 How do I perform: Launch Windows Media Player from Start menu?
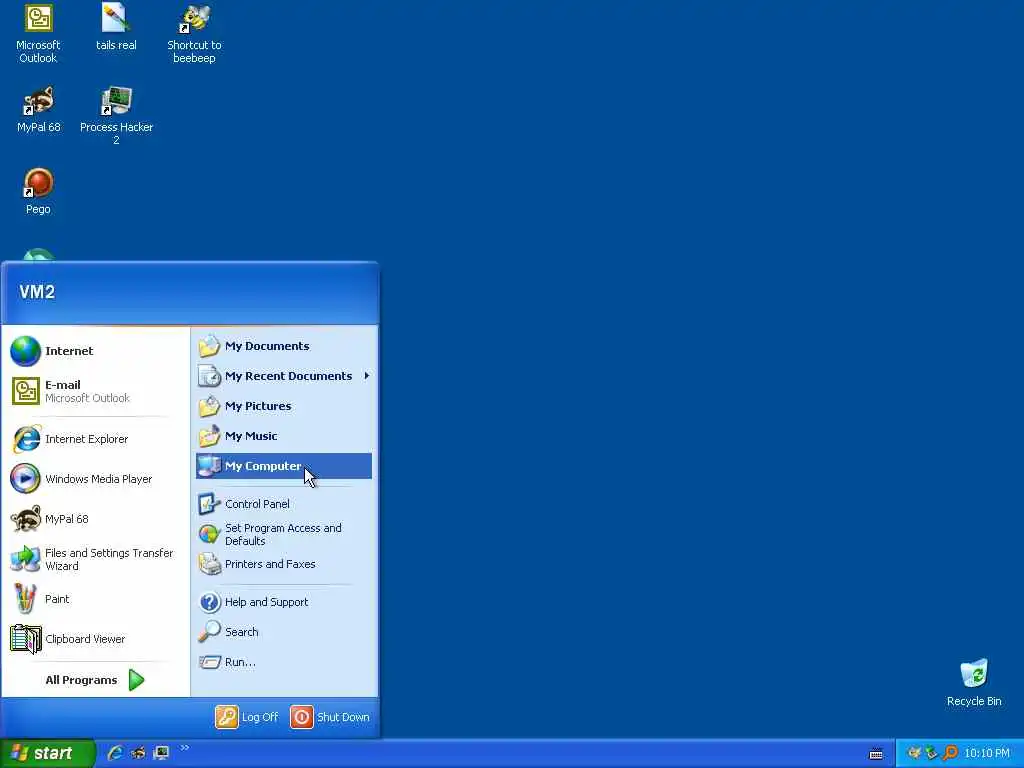(95, 479)
